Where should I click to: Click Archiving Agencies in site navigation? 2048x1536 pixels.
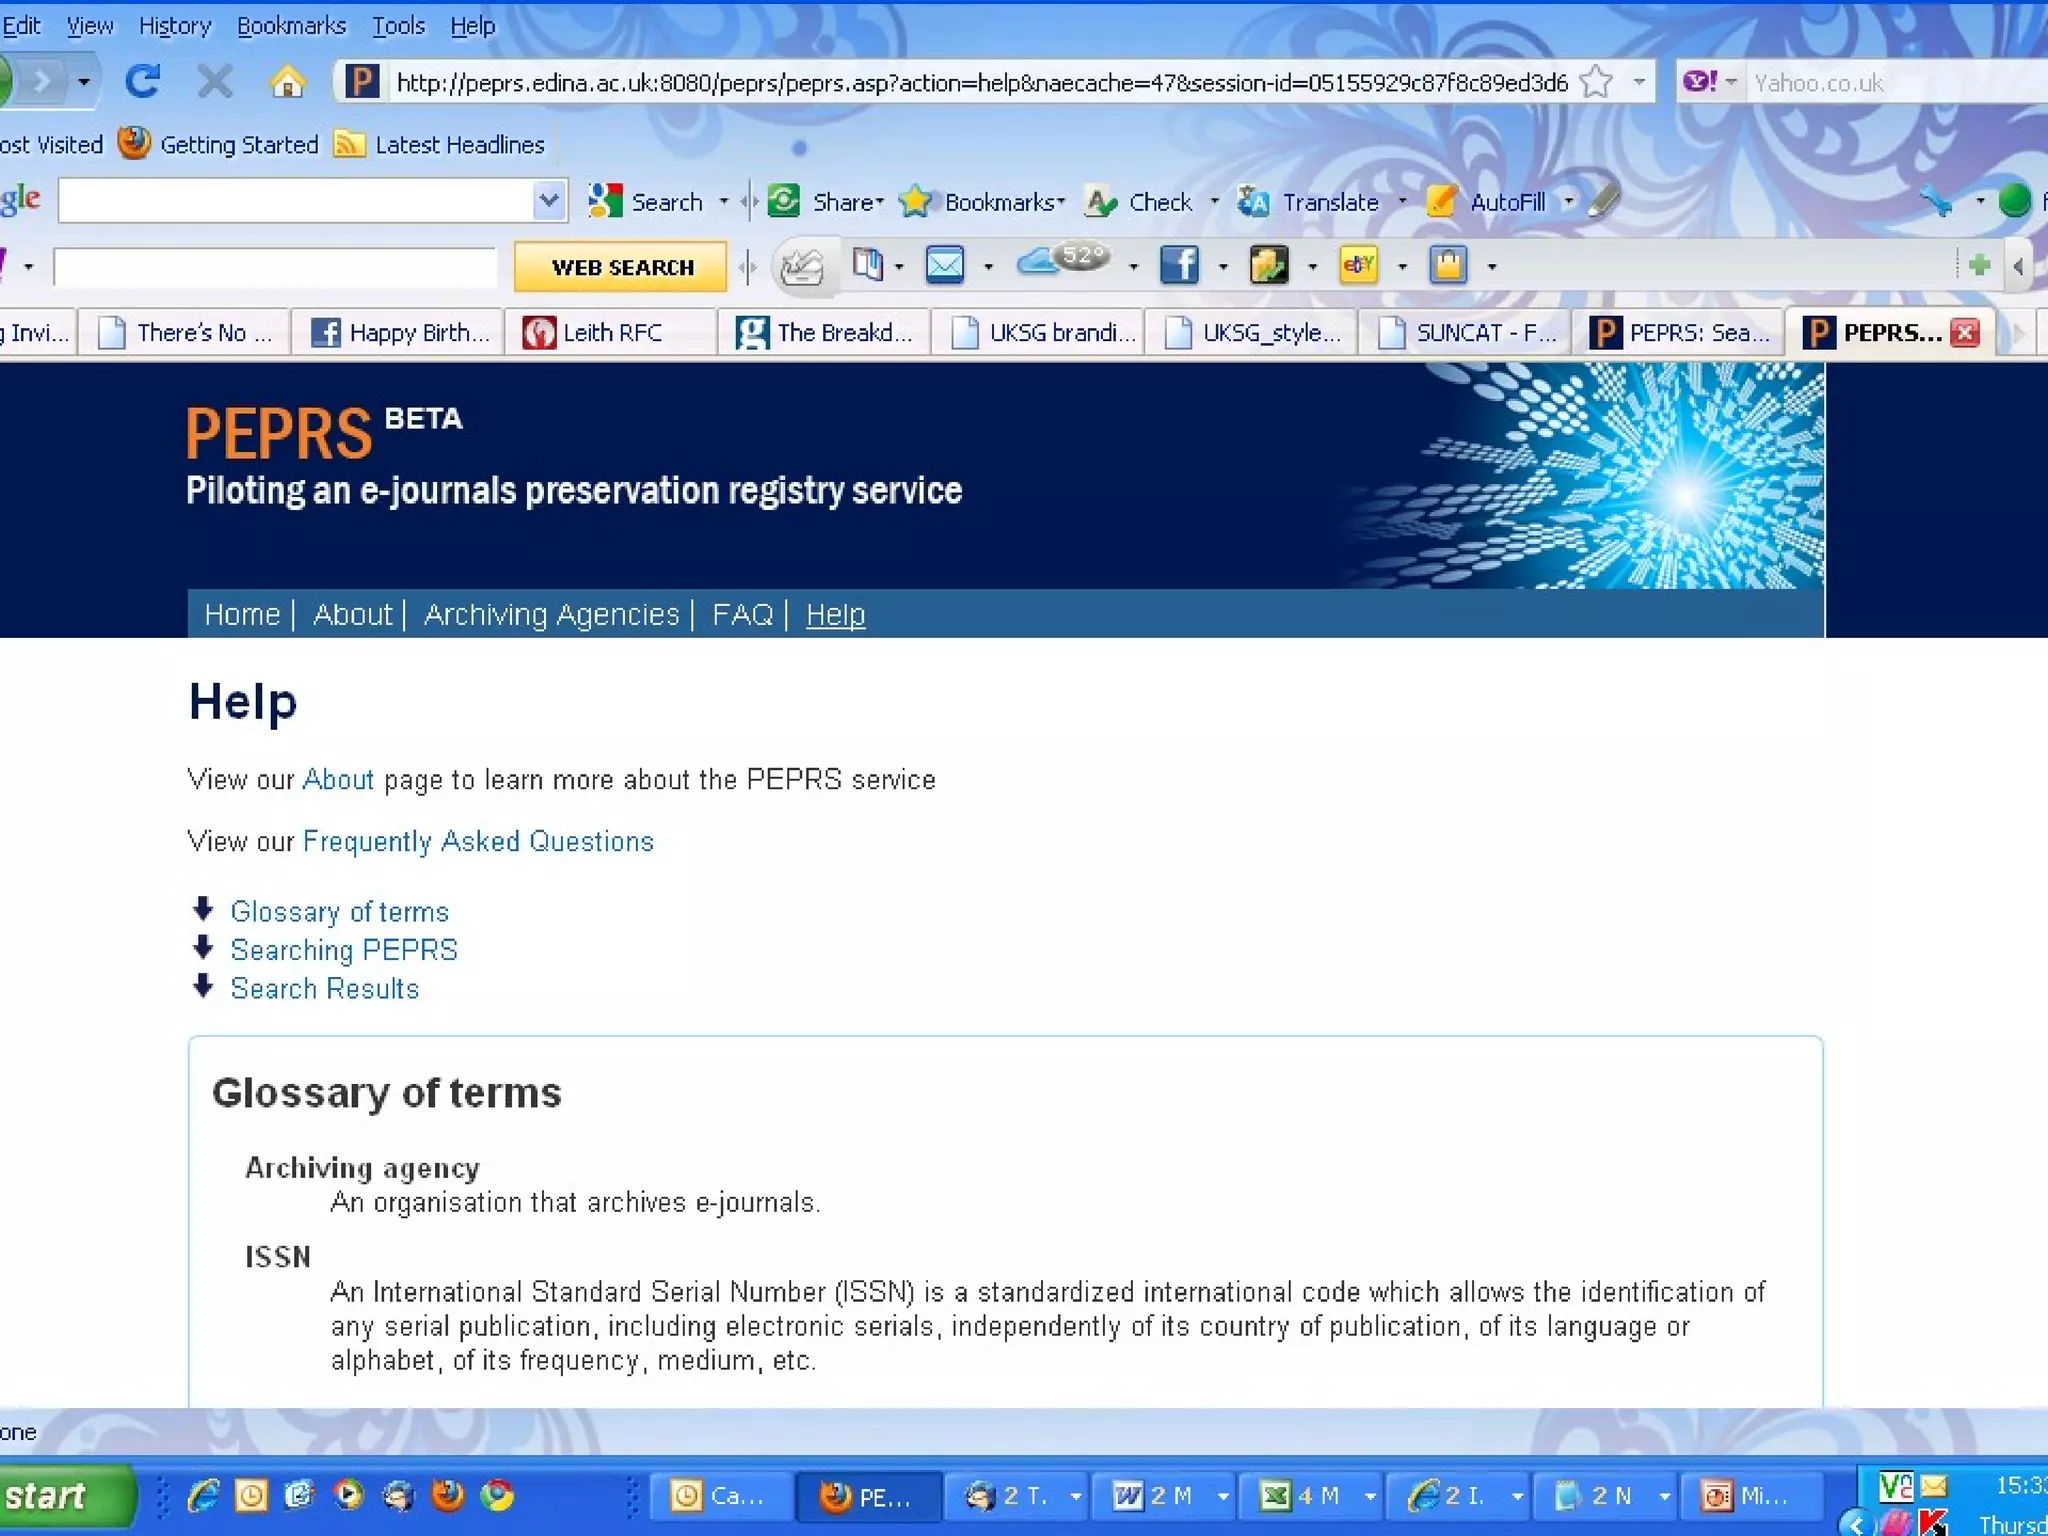[551, 614]
